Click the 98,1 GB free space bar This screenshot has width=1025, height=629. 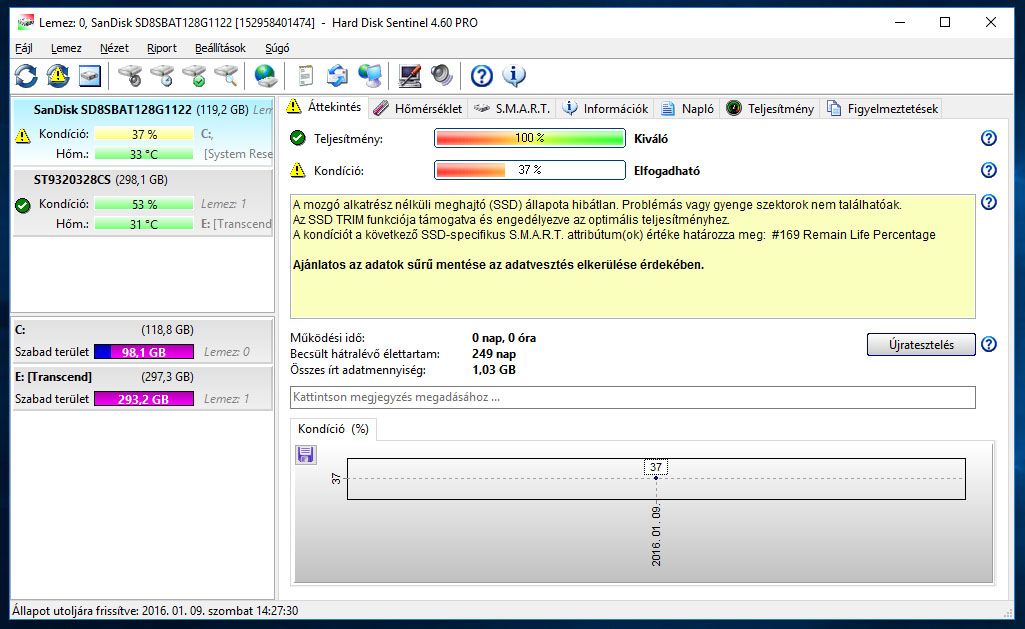pos(144,352)
